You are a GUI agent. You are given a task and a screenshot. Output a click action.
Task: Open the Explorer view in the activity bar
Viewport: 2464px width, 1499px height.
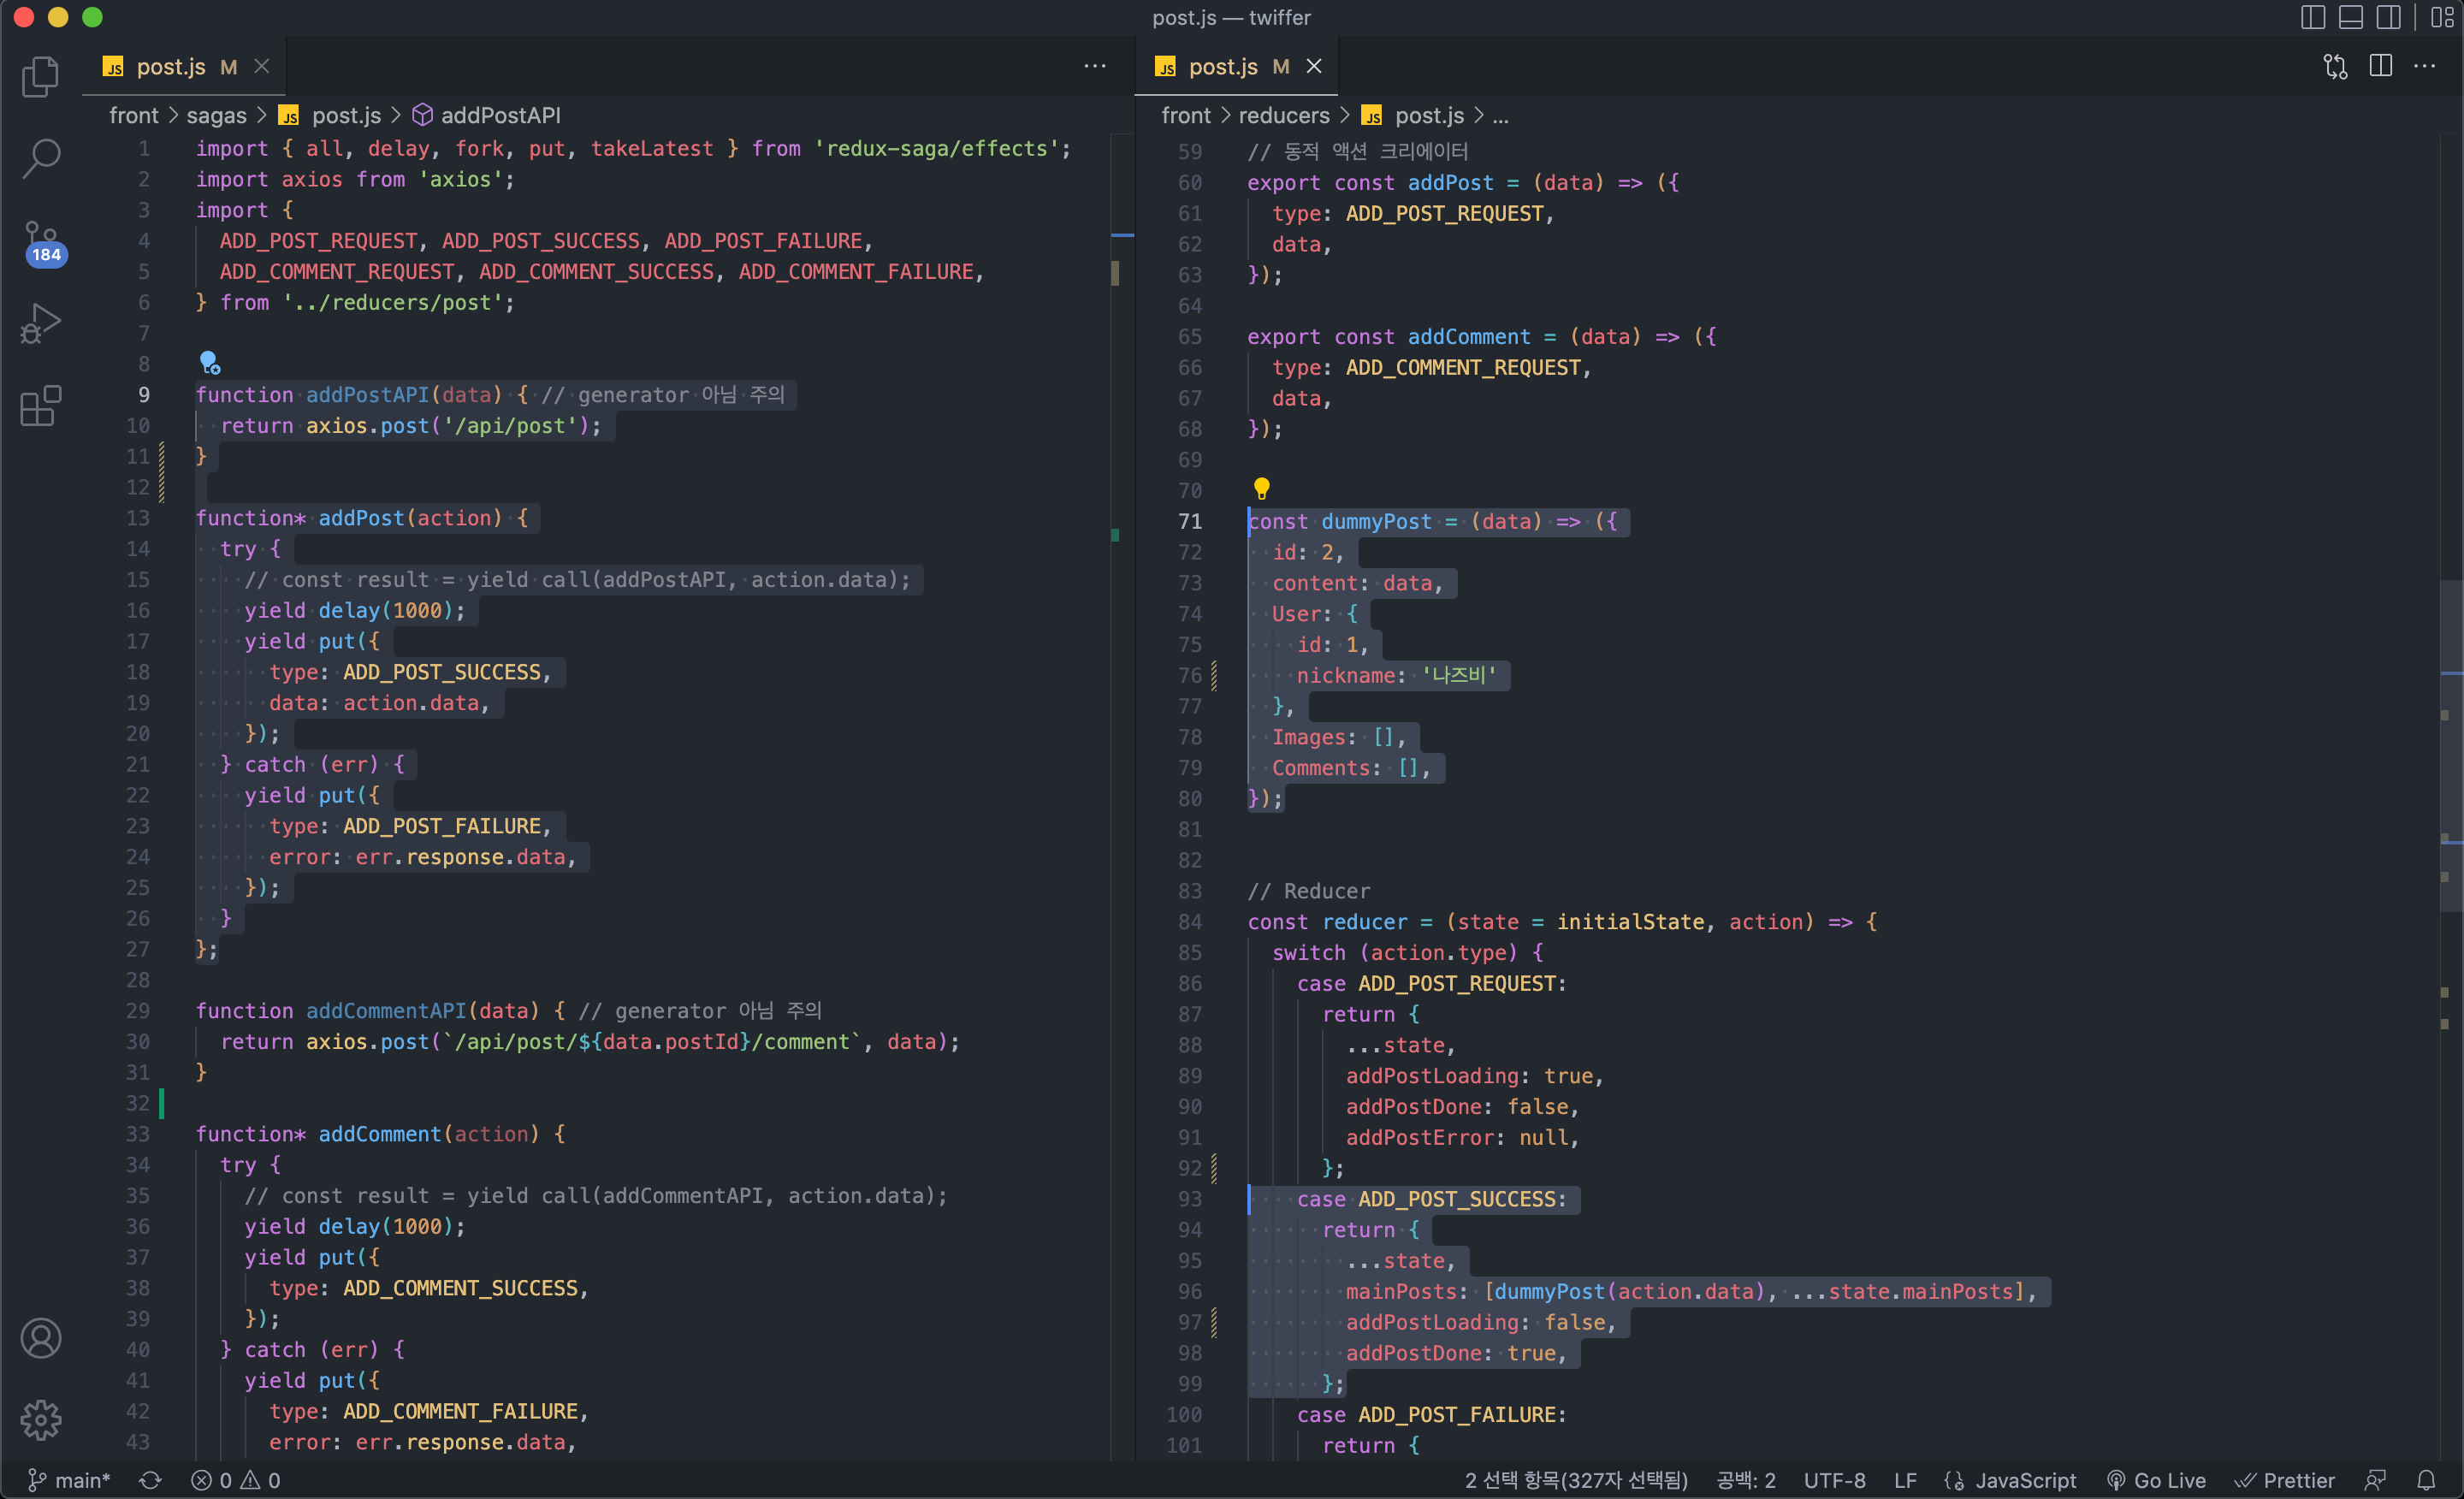coord(40,76)
